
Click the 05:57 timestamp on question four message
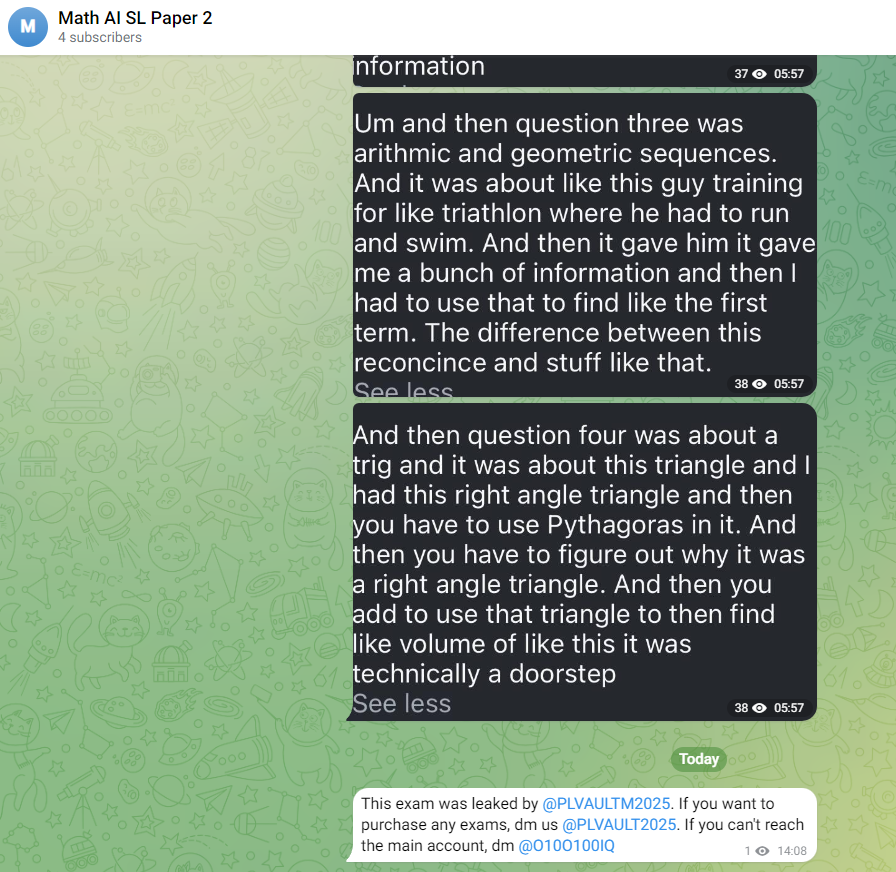click(789, 708)
